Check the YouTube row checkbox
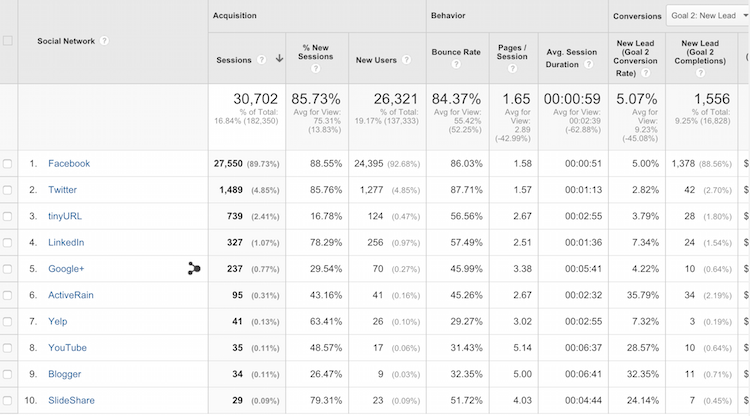750x416 pixels. click(x=8, y=348)
